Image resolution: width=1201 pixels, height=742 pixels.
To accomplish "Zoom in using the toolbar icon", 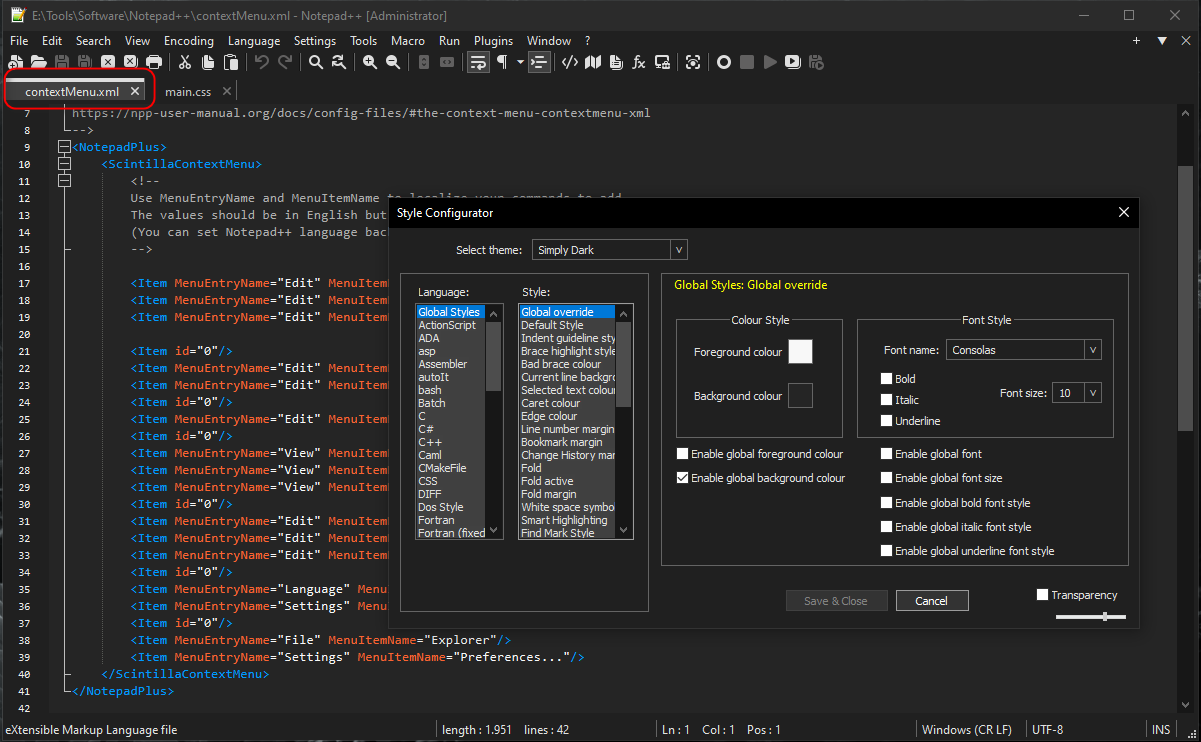I will click(x=370, y=62).
